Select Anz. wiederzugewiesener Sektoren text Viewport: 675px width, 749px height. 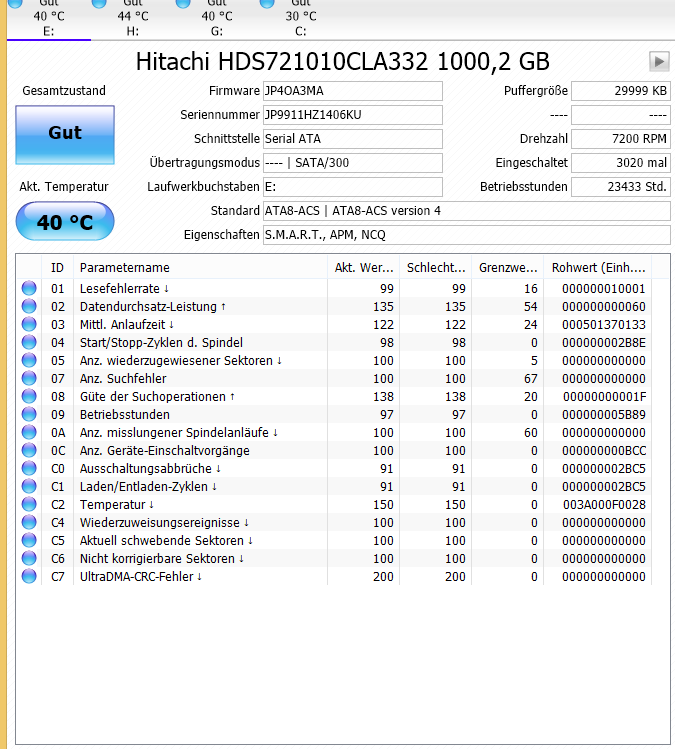(x=181, y=361)
